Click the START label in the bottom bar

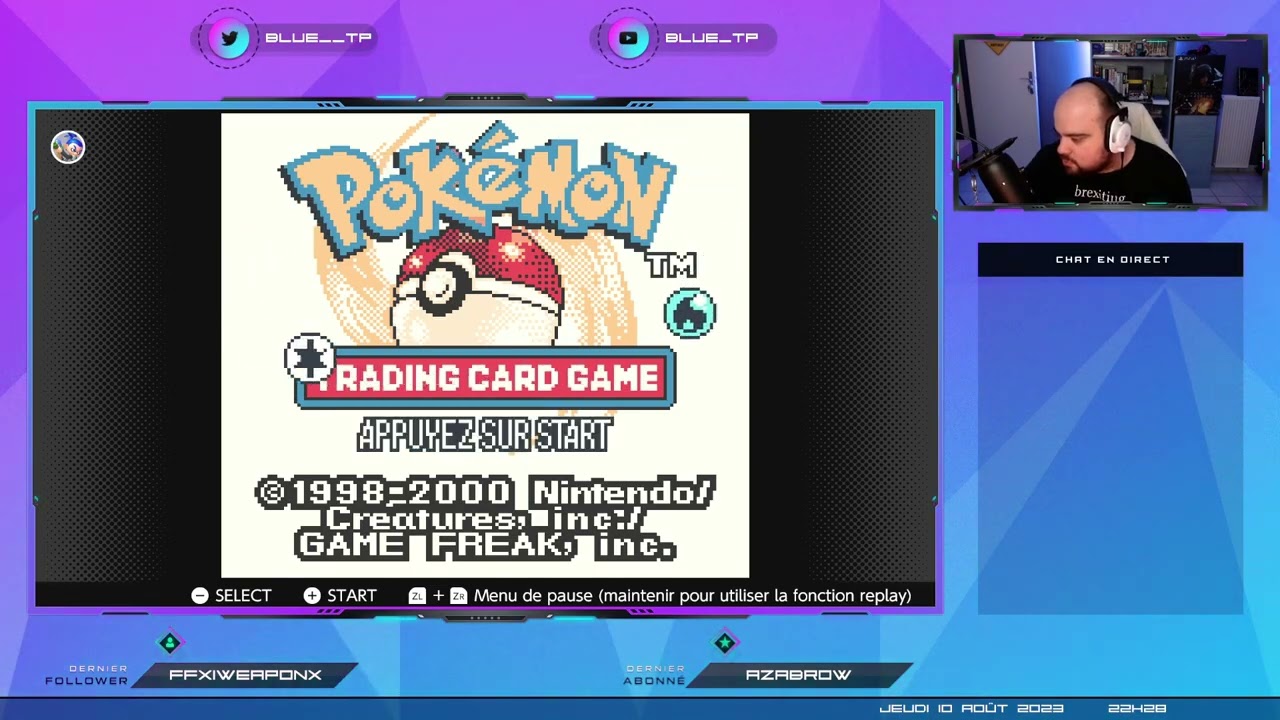click(x=352, y=595)
